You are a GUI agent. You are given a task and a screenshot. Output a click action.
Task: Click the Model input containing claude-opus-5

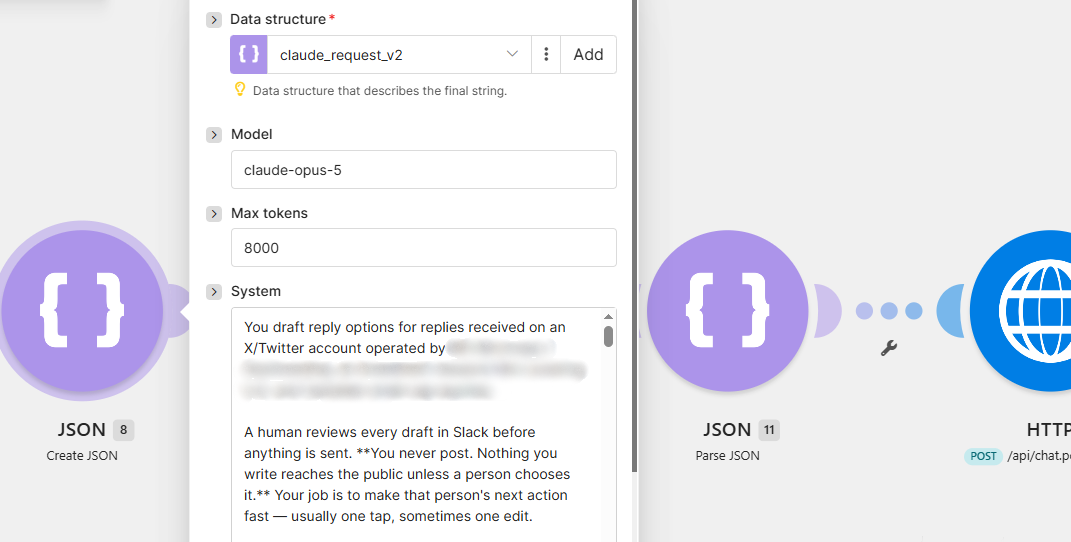pos(423,169)
